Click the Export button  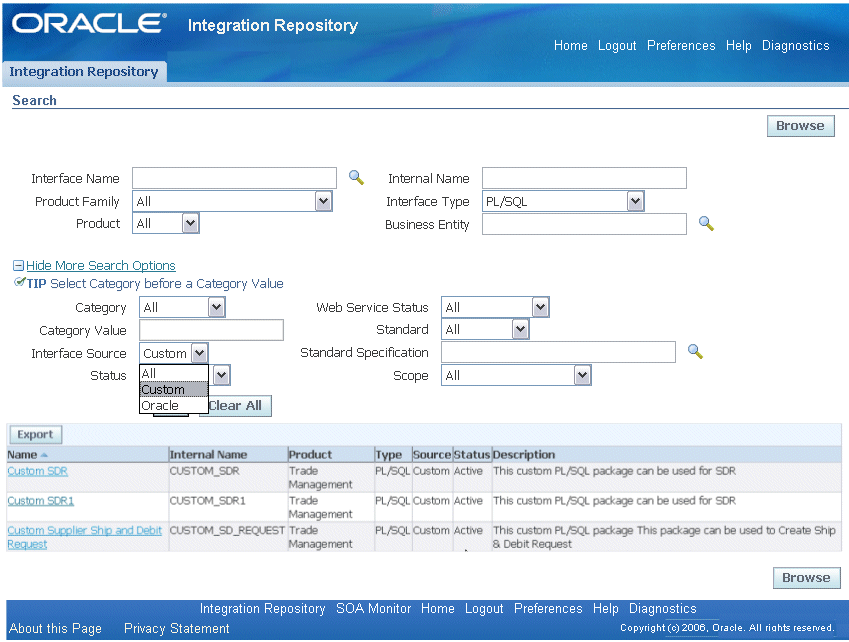pyautogui.click(x=35, y=434)
